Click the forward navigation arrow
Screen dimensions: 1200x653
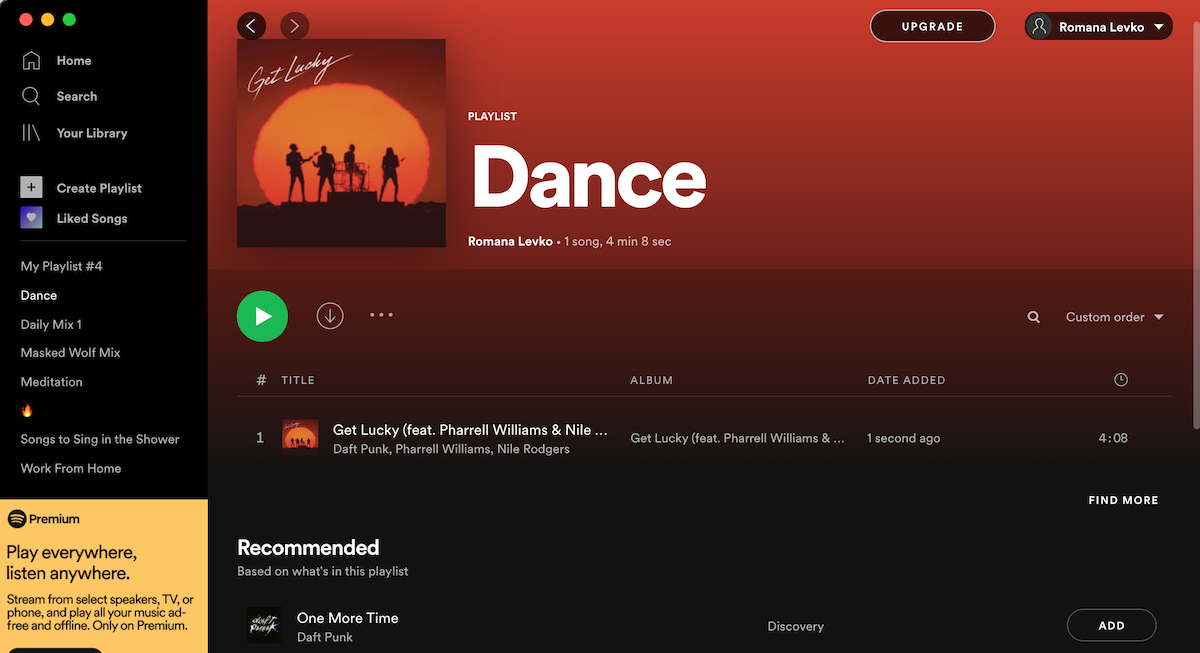(x=294, y=26)
